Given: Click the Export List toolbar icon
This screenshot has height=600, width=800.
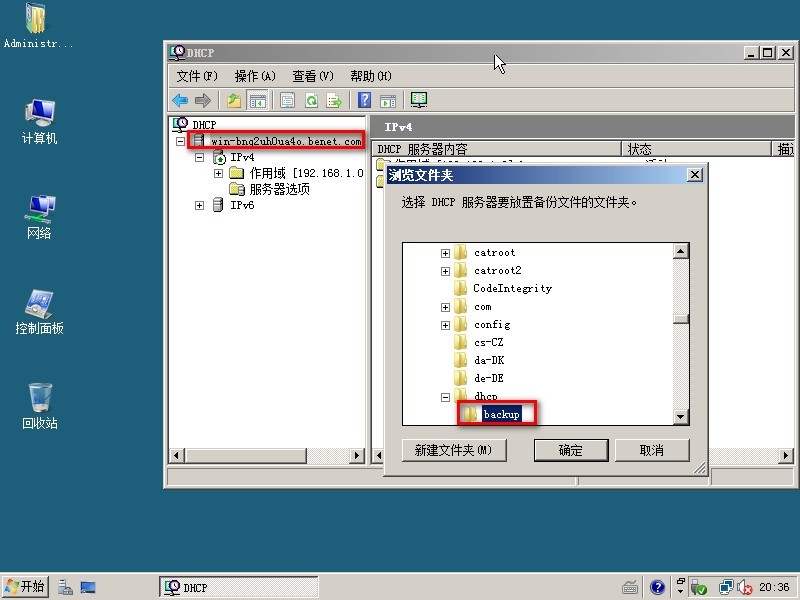Looking at the screenshot, I should pos(336,99).
